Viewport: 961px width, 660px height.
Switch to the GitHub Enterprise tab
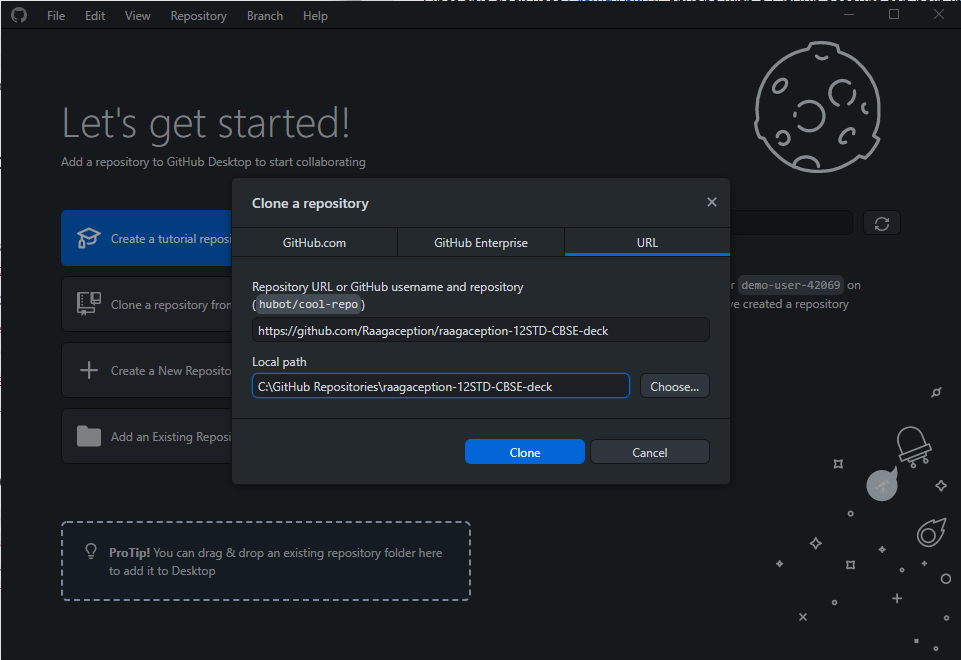tap(481, 243)
